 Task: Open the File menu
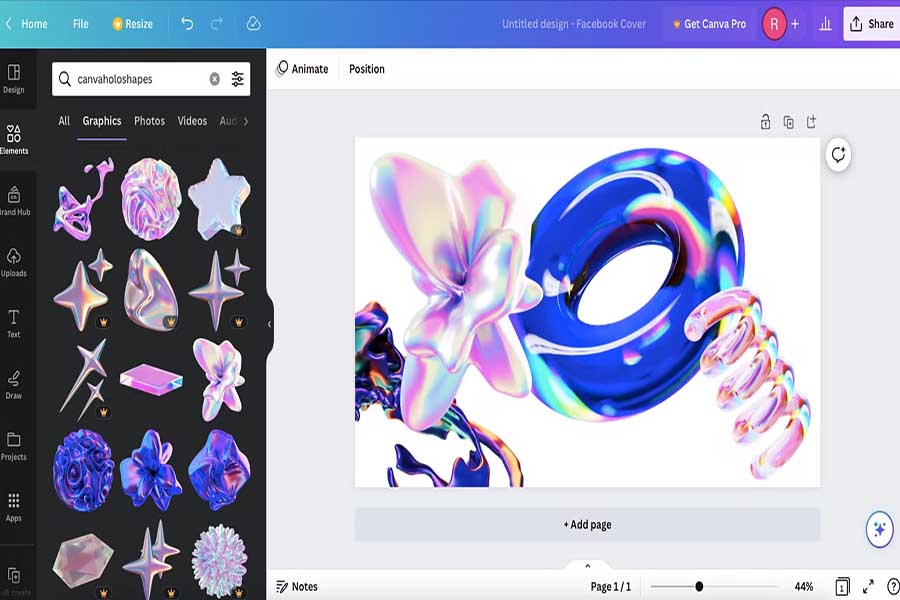pyautogui.click(x=80, y=24)
